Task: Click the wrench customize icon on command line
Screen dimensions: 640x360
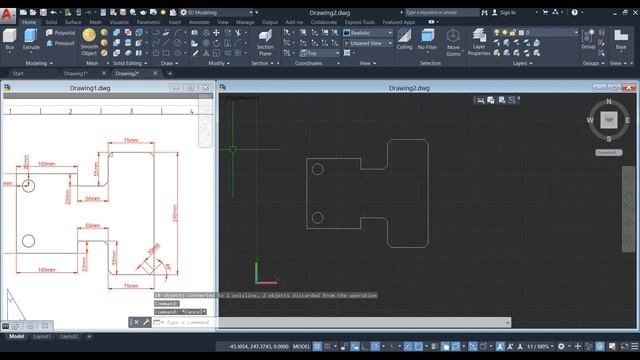Action: [146, 322]
